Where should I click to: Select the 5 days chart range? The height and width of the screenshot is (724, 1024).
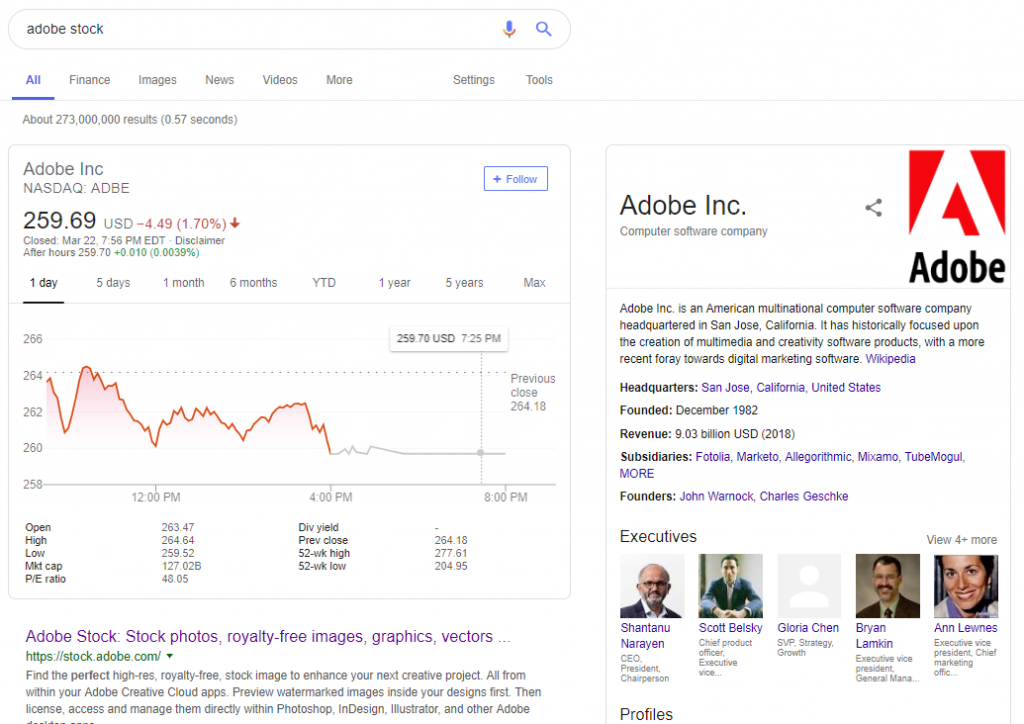point(113,283)
